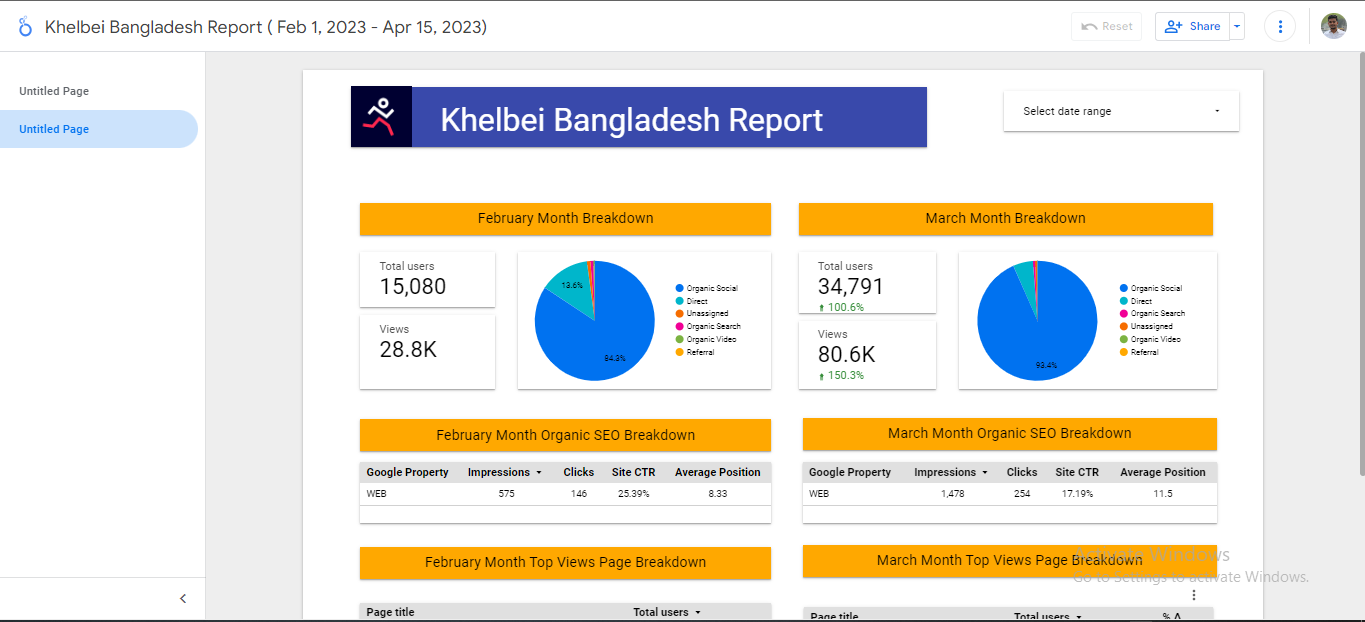The height and width of the screenshot is (622, 1365).
Task: Click Unassigned legend swatch in February chart
Action: 680,314
